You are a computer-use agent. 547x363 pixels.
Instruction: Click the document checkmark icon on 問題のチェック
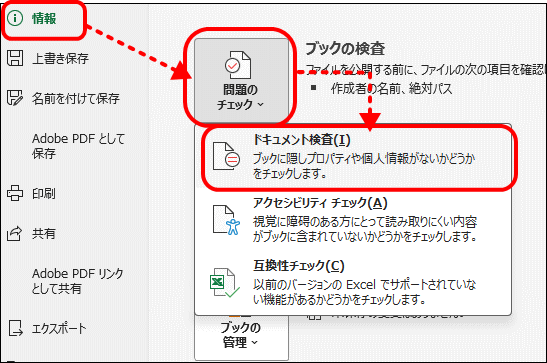coord(238,65)
